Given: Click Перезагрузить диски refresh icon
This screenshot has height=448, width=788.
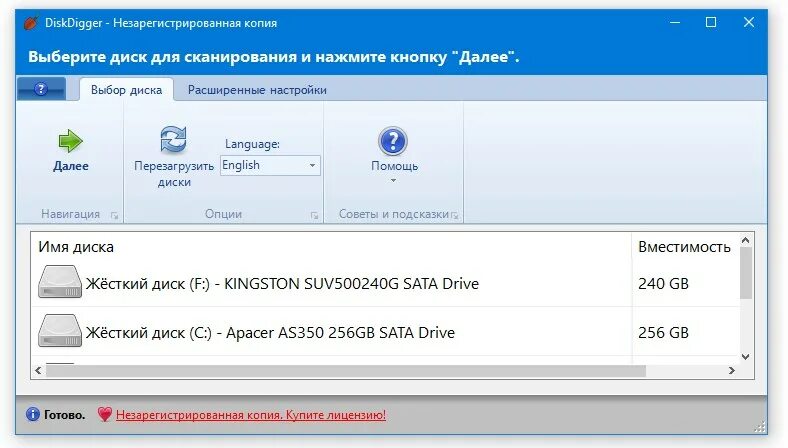Looking at the screenshot, I should click(173, 139).
